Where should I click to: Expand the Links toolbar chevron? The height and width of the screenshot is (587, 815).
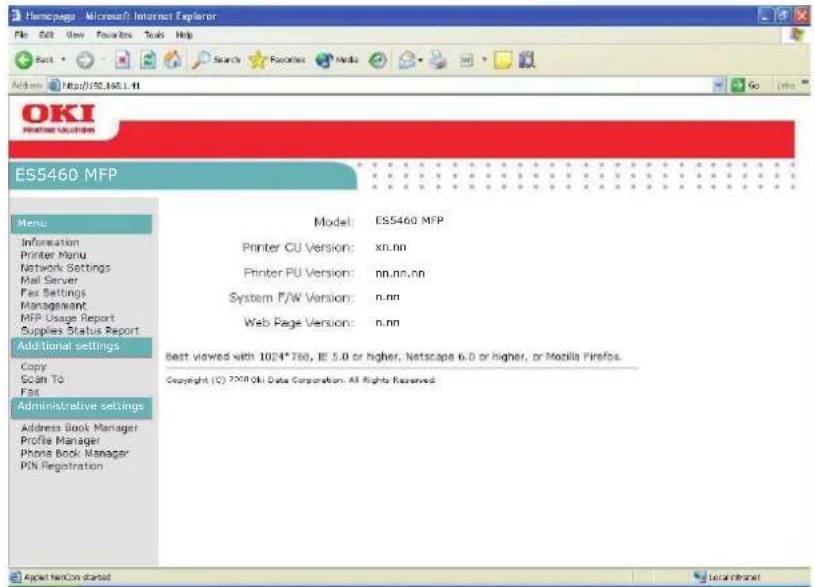[805, 83]
